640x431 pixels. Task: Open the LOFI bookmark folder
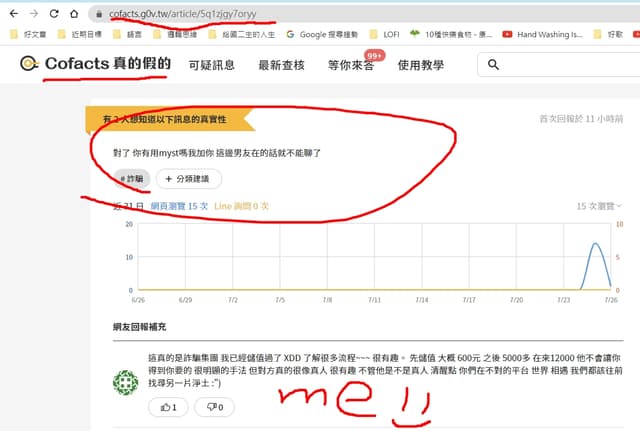pos(384,34)
